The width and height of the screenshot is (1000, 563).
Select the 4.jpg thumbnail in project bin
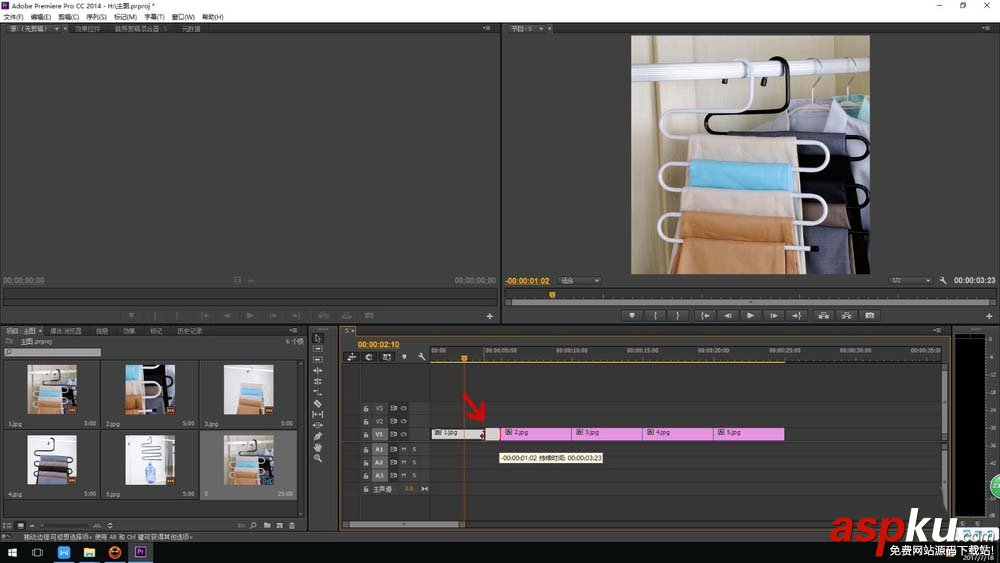(51, 459)
